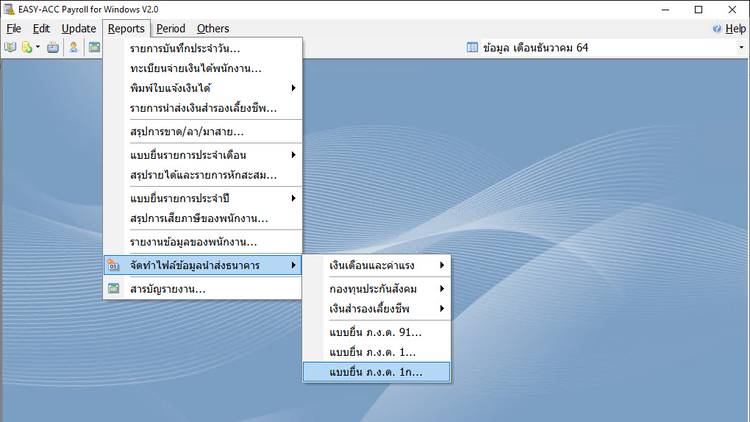Open สารบัญรายงาน... from Reports menu
This screenshot has width=750, height=422.
203,289
